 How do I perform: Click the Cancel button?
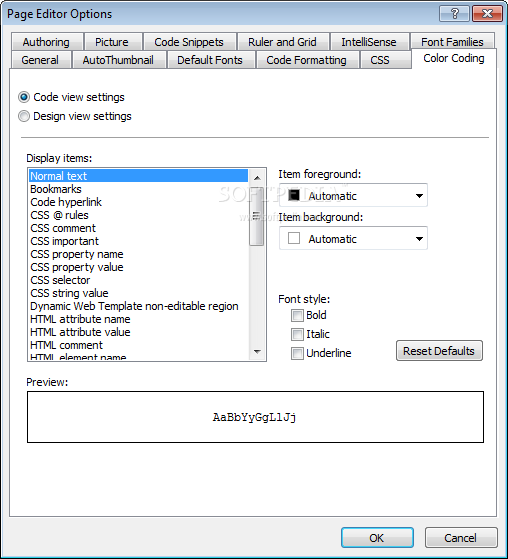tap(461, 538)
